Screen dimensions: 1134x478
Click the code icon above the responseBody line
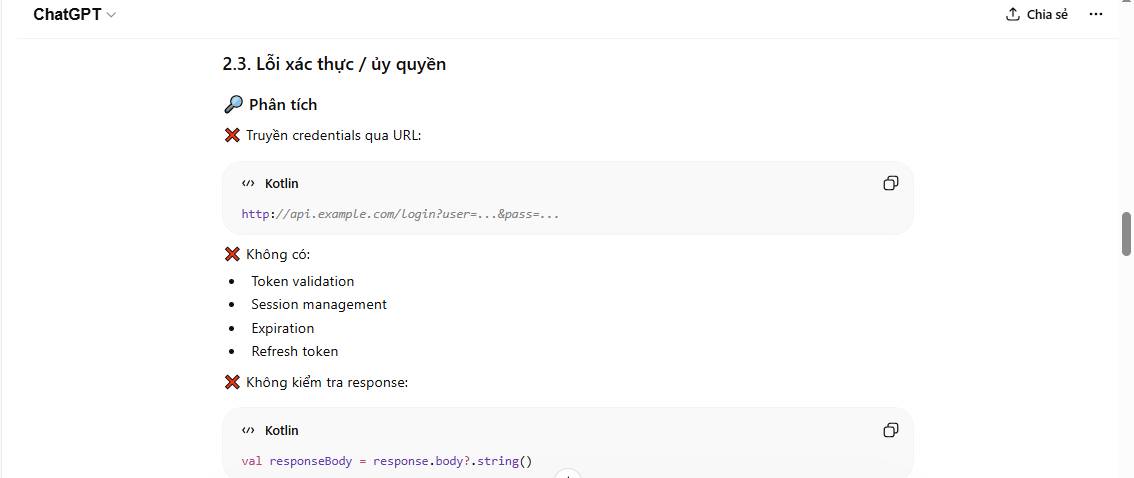(248, 431)
